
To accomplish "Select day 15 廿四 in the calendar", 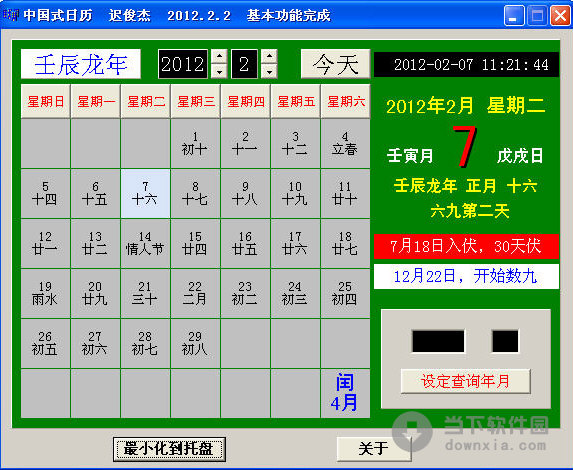I will [x=196, y=244].
